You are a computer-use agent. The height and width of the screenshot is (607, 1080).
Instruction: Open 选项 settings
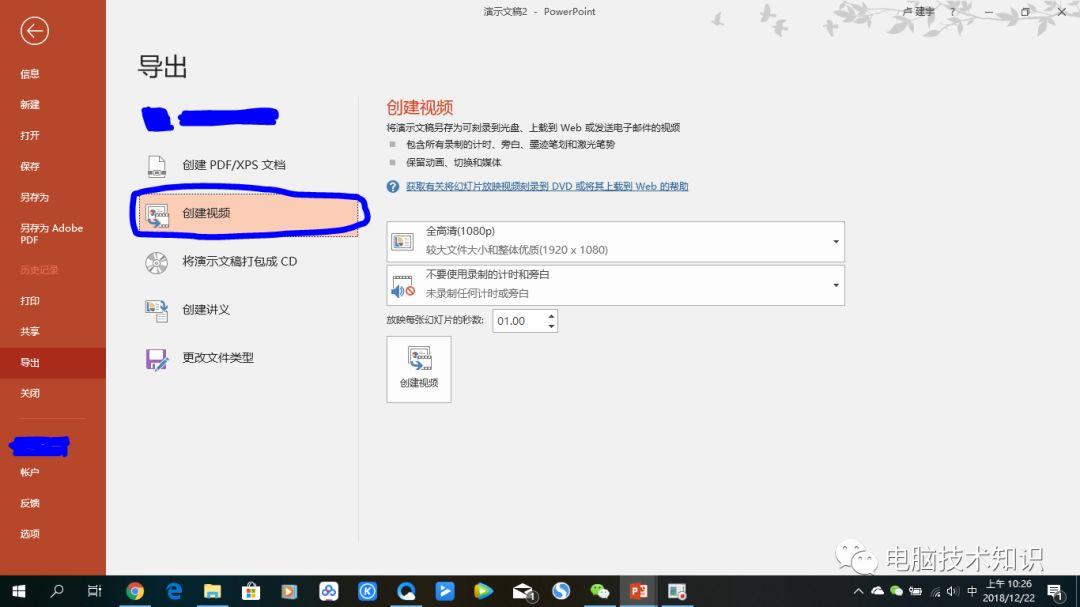click(x=30, y=534)
